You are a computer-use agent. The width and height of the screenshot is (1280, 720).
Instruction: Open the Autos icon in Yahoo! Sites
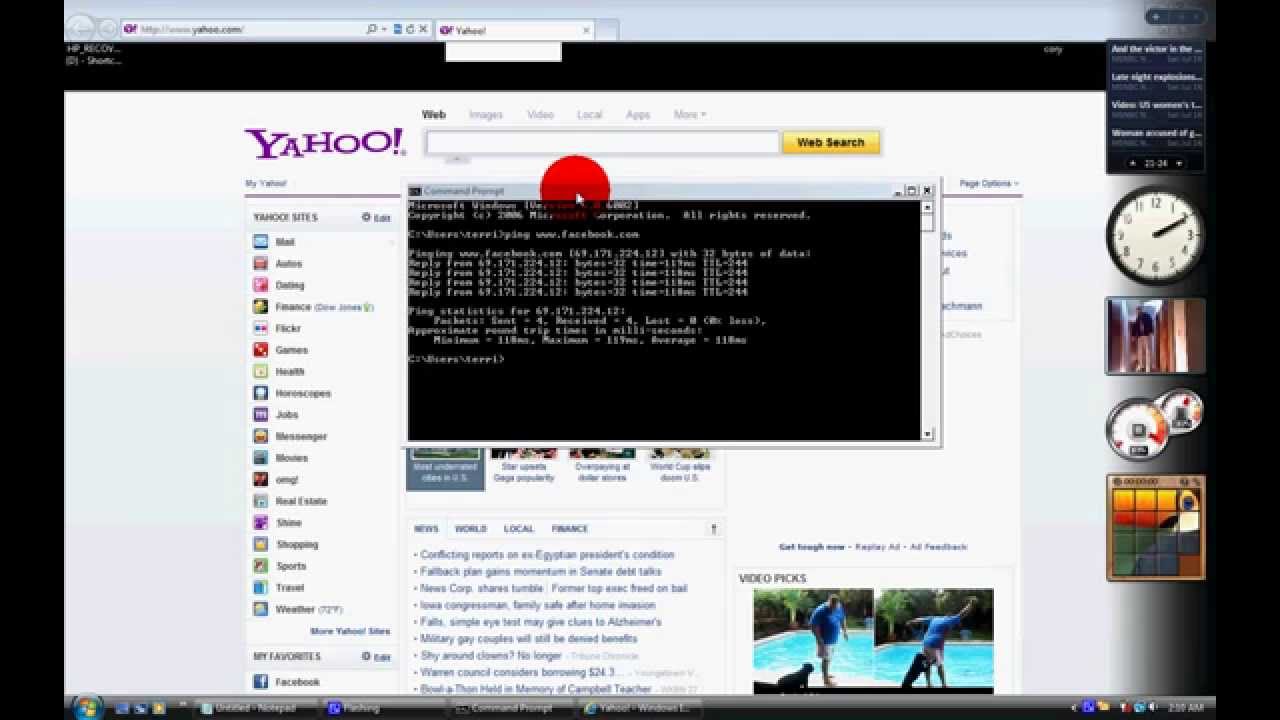[x=260, y=264]
